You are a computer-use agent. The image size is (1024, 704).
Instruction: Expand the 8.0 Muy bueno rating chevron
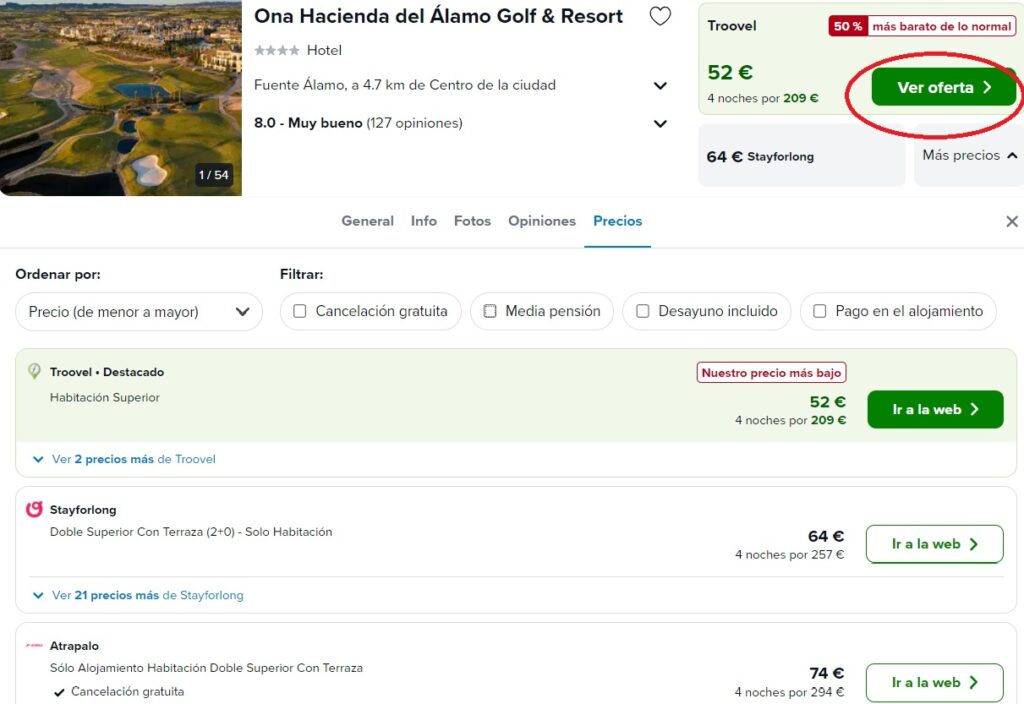pos(660,123)
